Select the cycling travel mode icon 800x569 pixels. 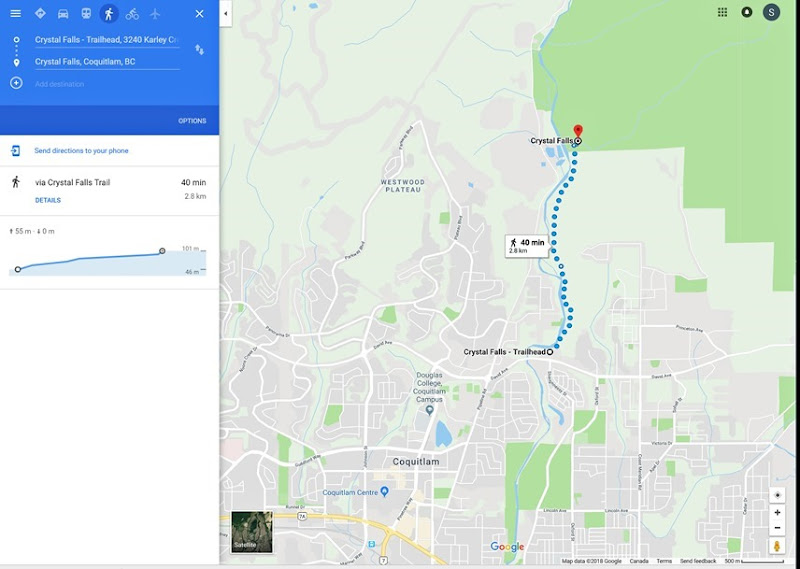[x=132, y=14]
